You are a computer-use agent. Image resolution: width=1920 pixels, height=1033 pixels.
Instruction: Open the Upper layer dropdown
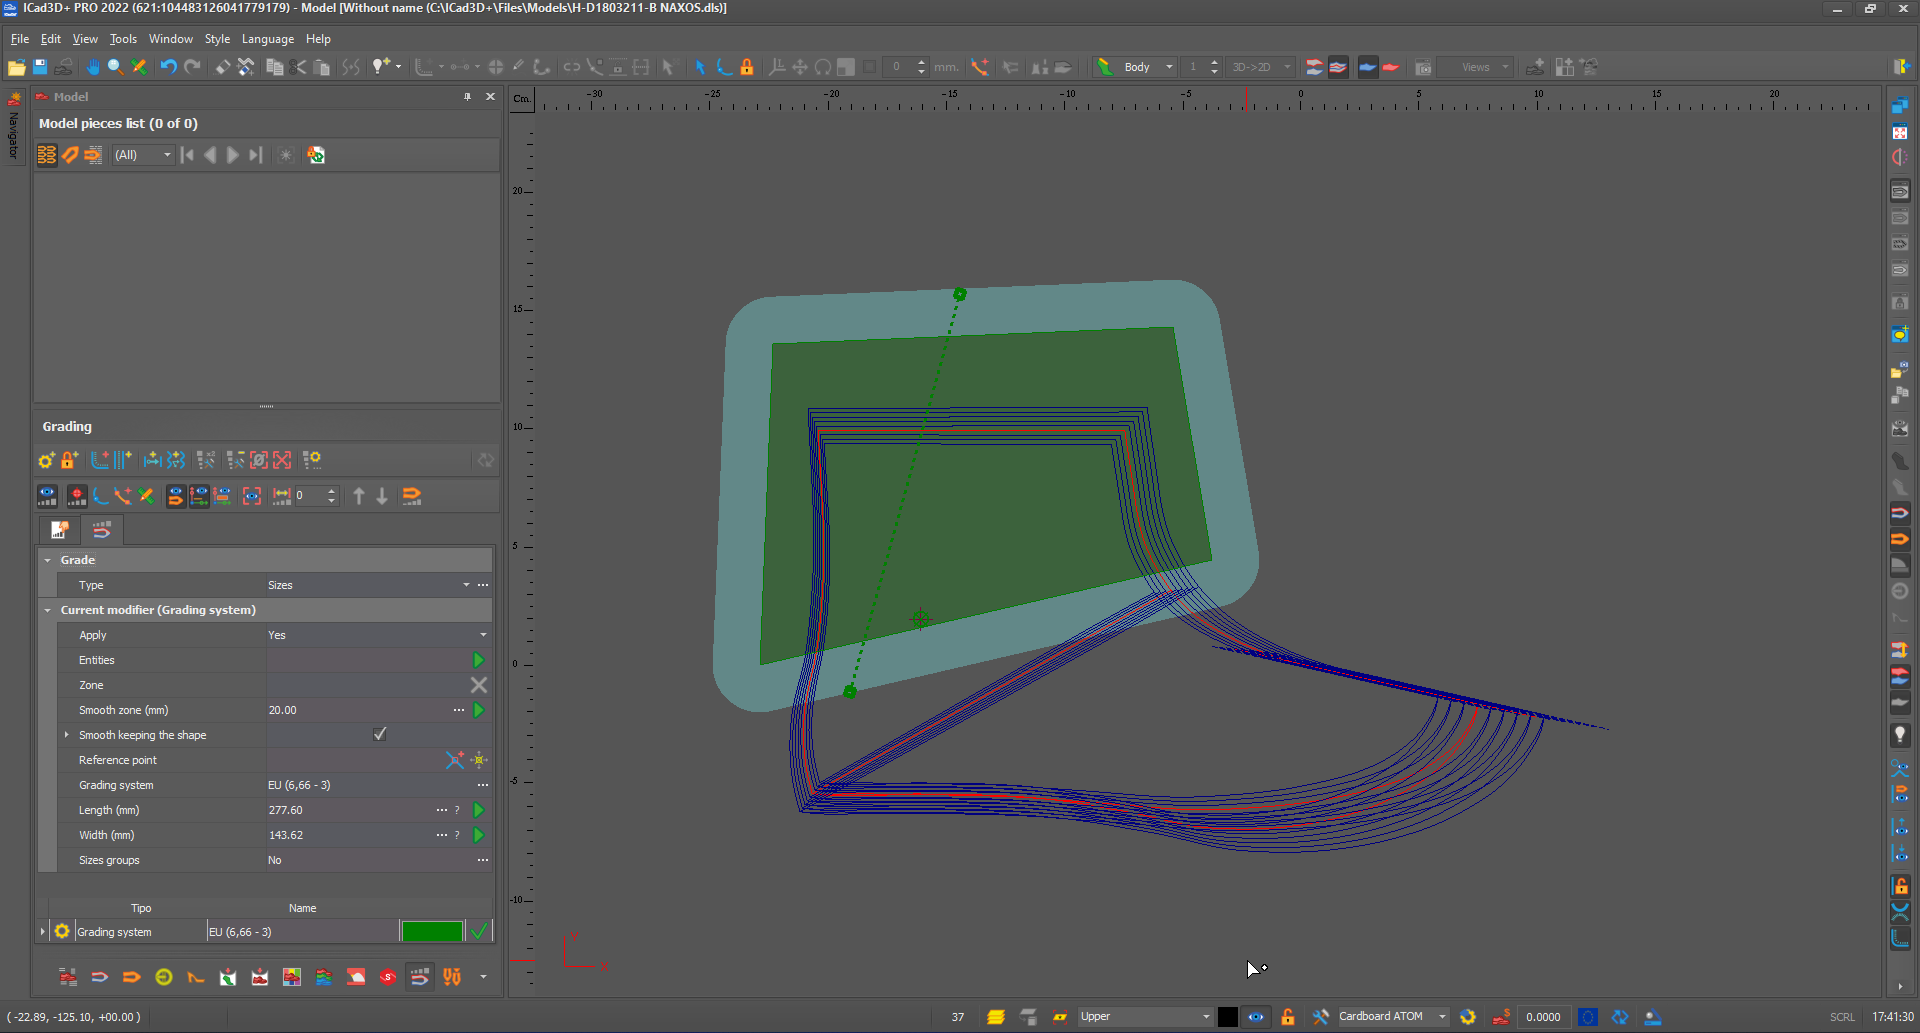(x=1205, y=1017)
